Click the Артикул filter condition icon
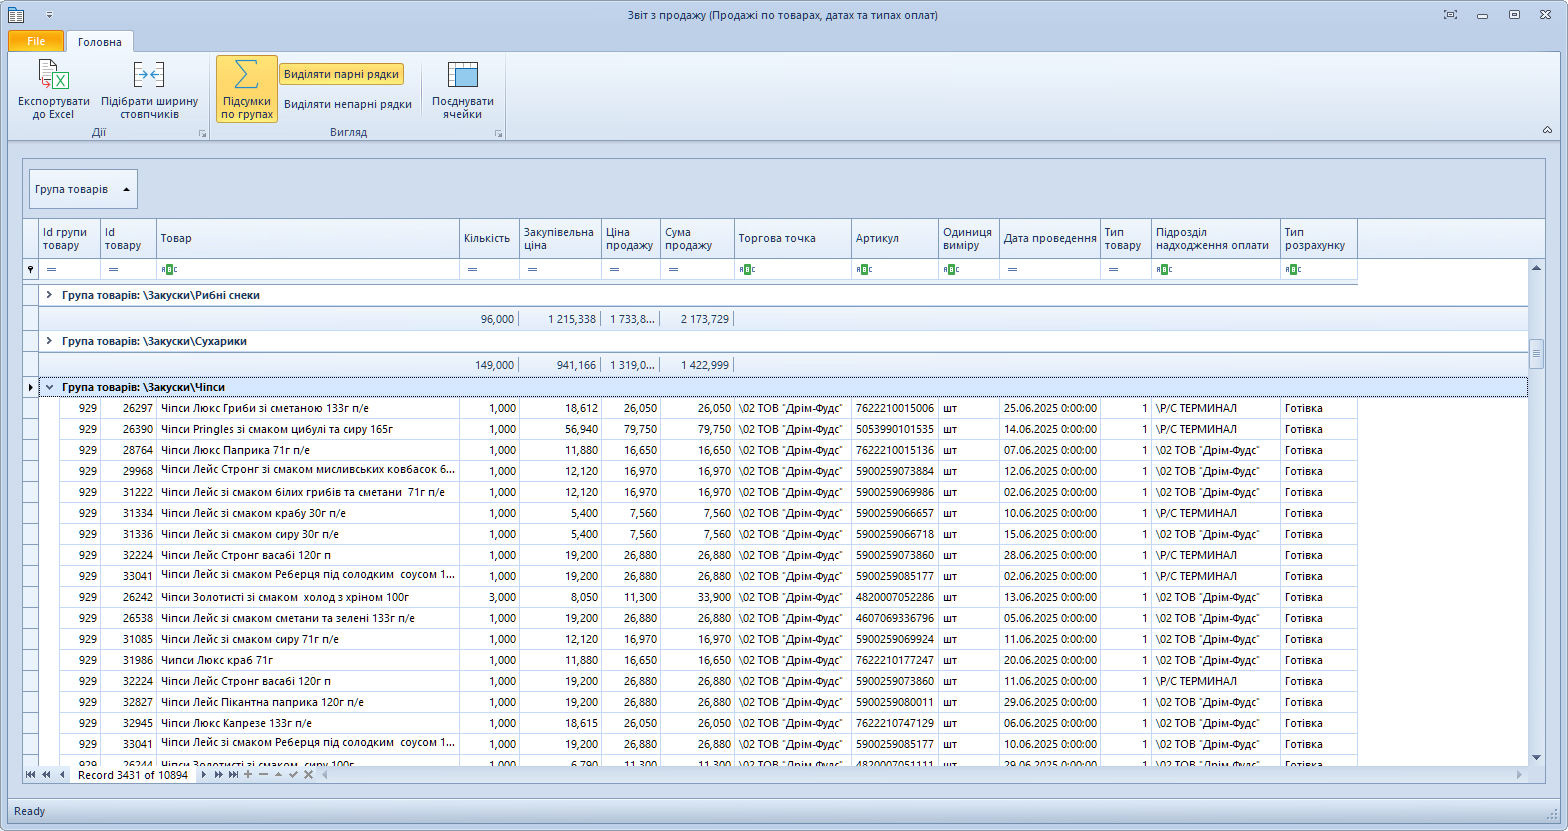Screen dimensions: 1568x831 (863, 269)
